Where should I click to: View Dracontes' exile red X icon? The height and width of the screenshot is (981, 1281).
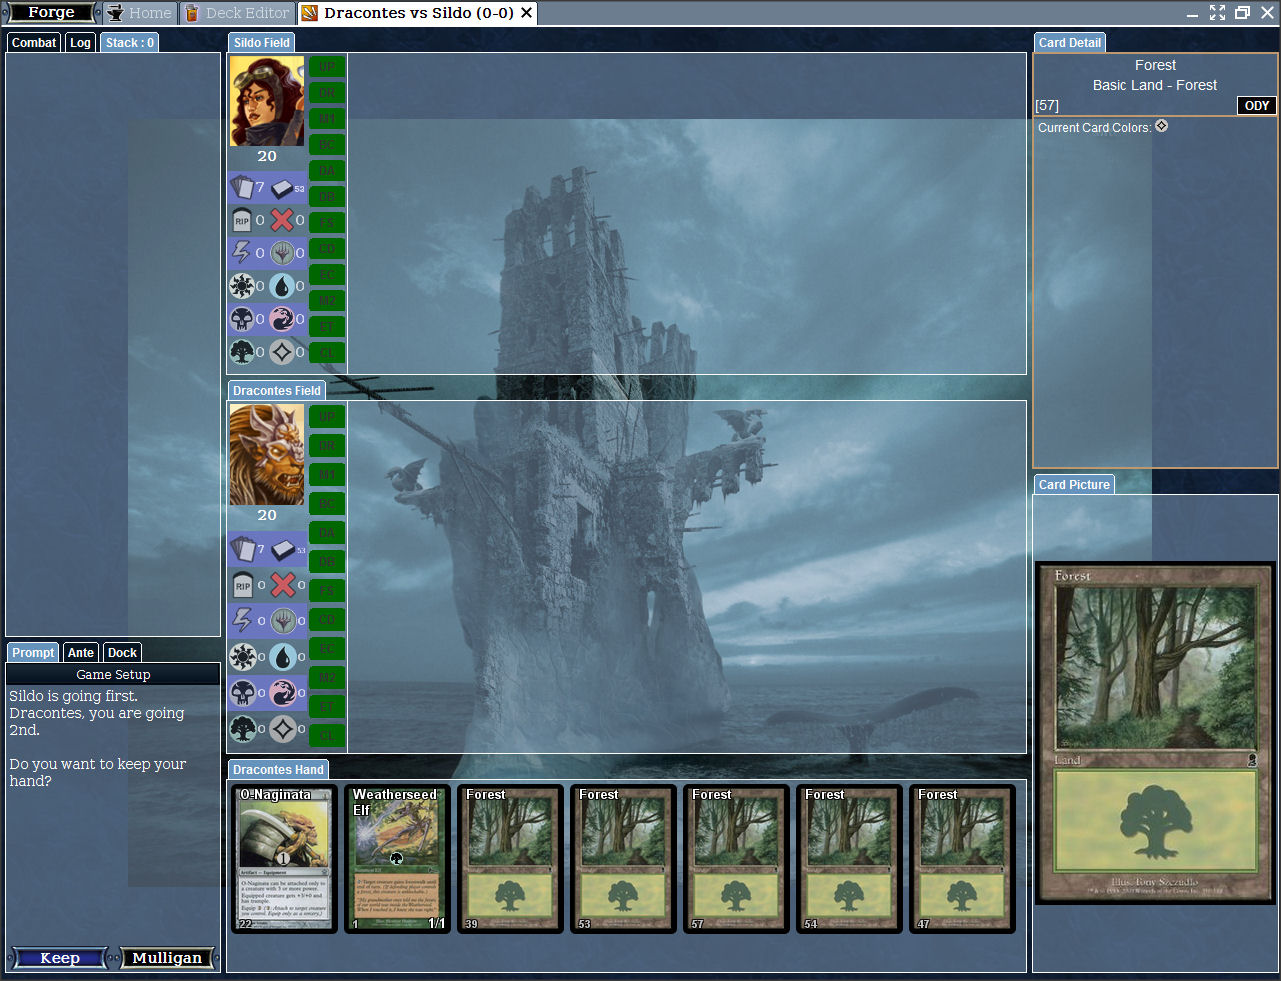click(284, 585)
